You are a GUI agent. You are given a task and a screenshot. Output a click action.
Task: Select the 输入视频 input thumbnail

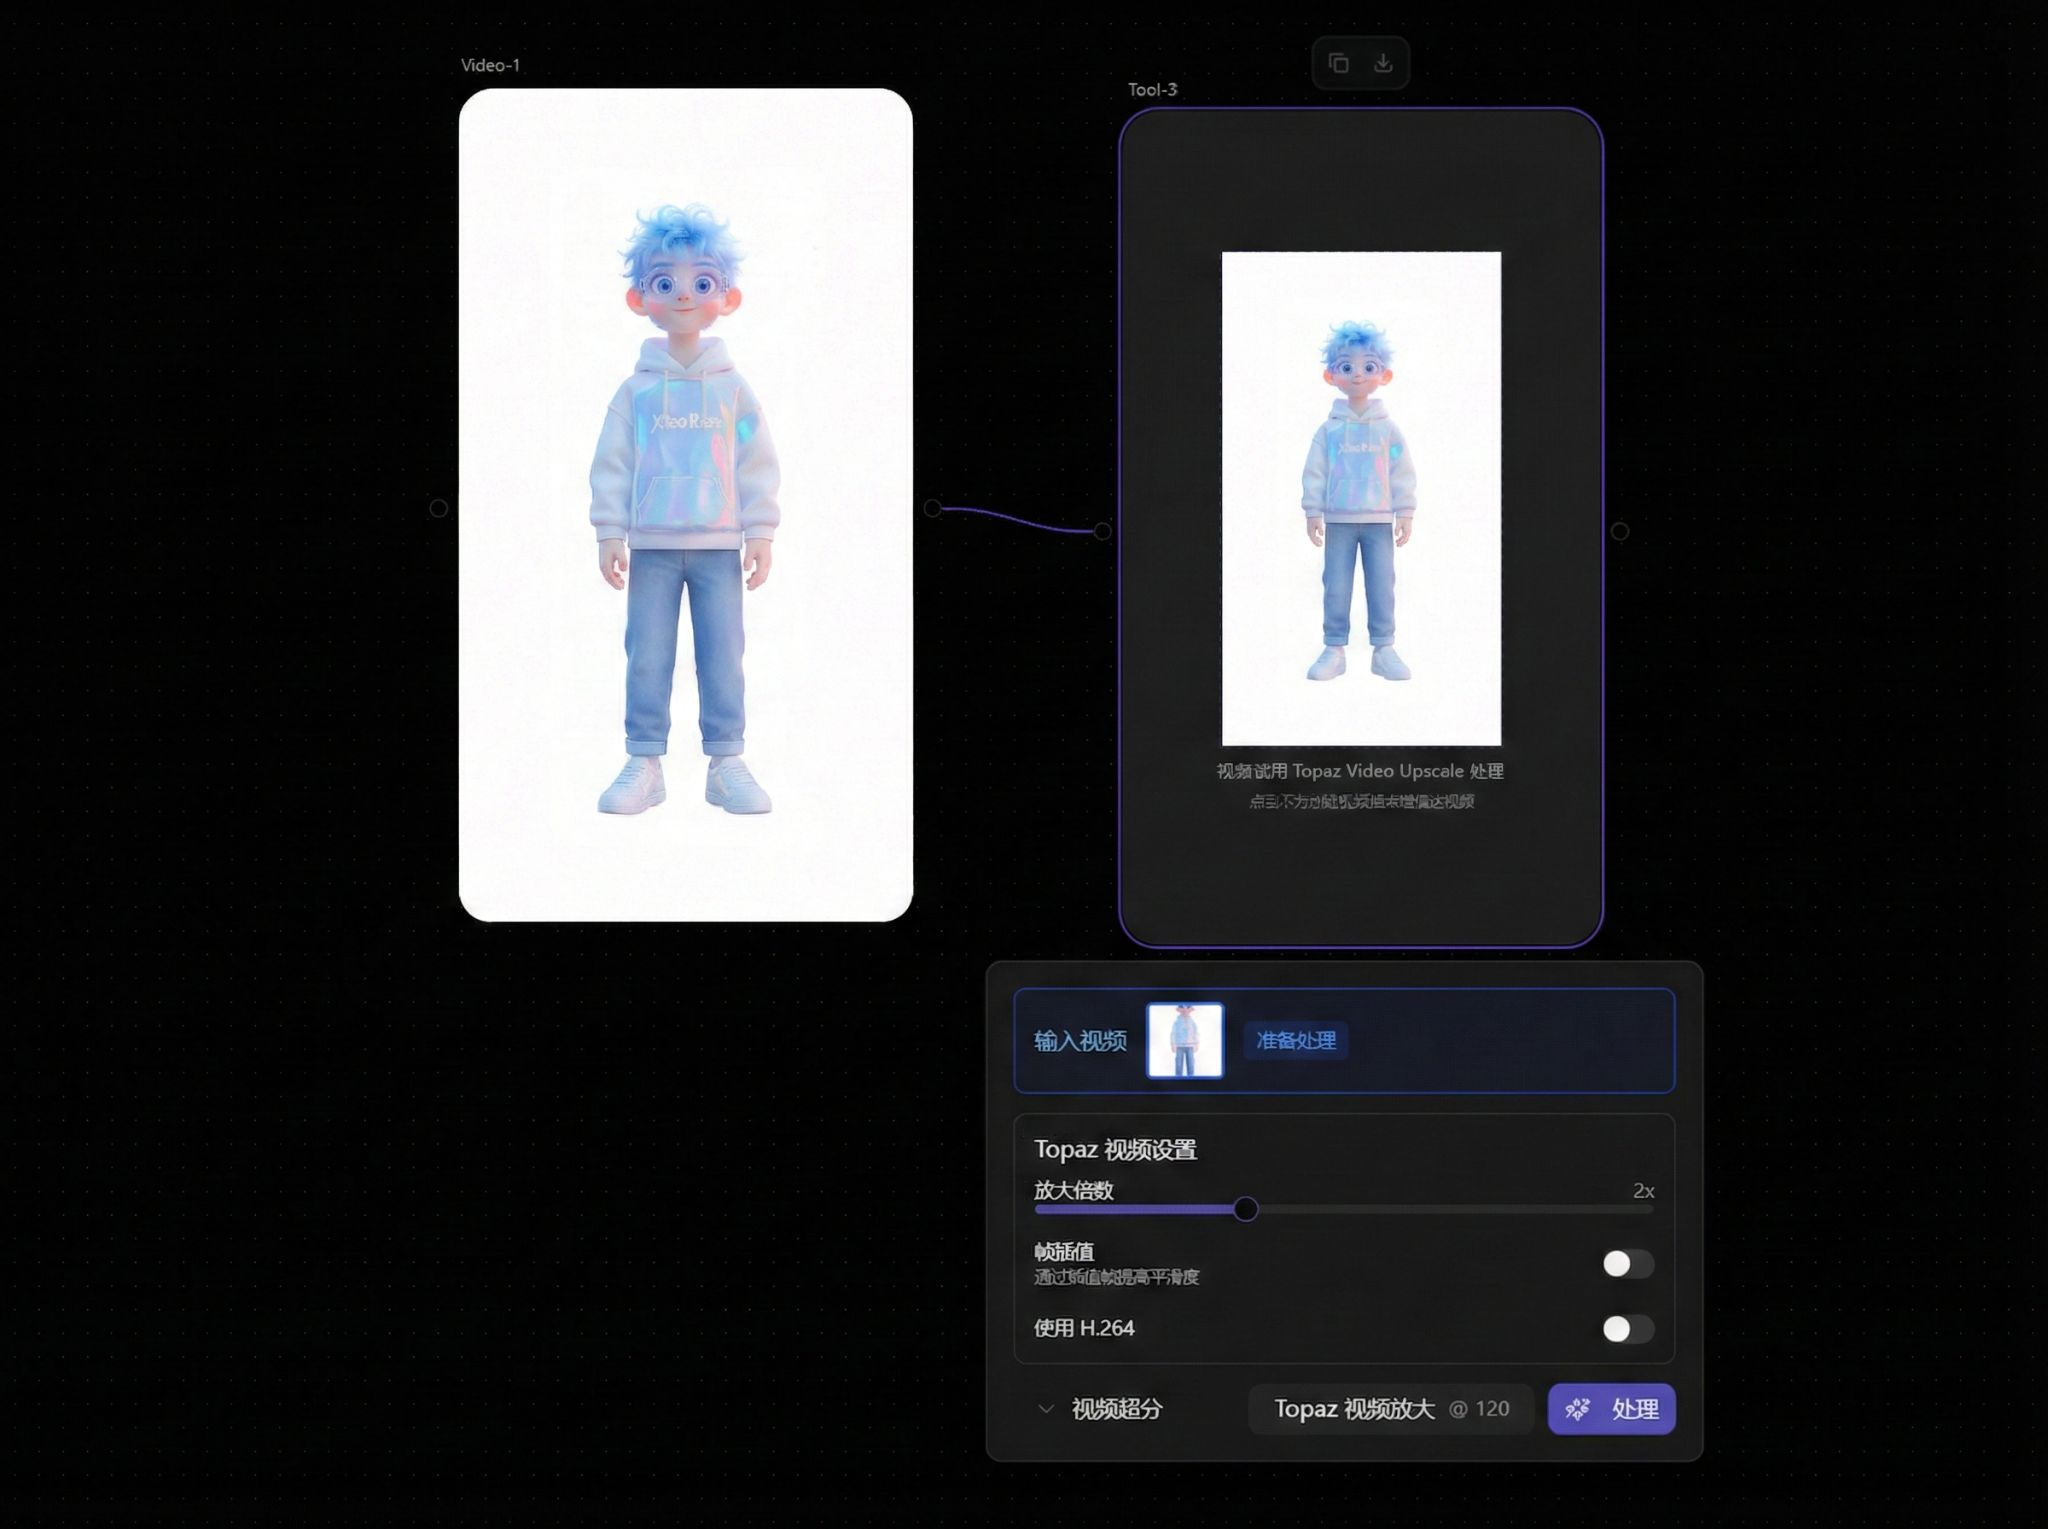pos(1184,1041)
